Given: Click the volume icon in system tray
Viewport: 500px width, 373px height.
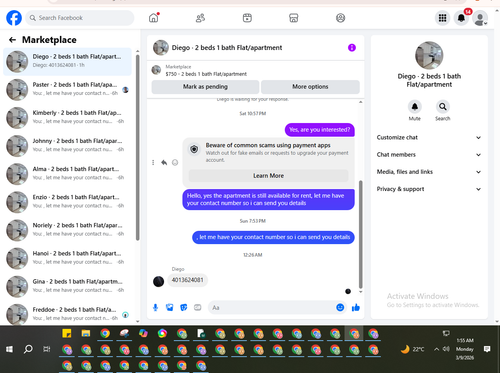Looking at the screenshot, I should pyautogui.click(x=446, y=349).
